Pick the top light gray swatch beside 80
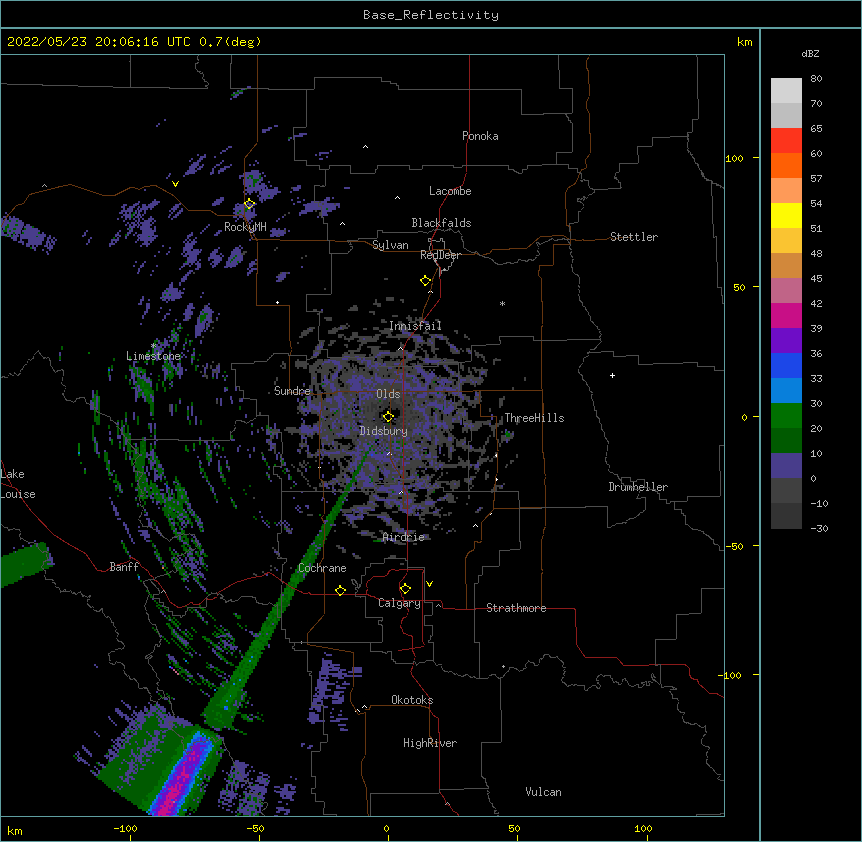The width and height of the screenshot is (862, 842). coord(786,91)
